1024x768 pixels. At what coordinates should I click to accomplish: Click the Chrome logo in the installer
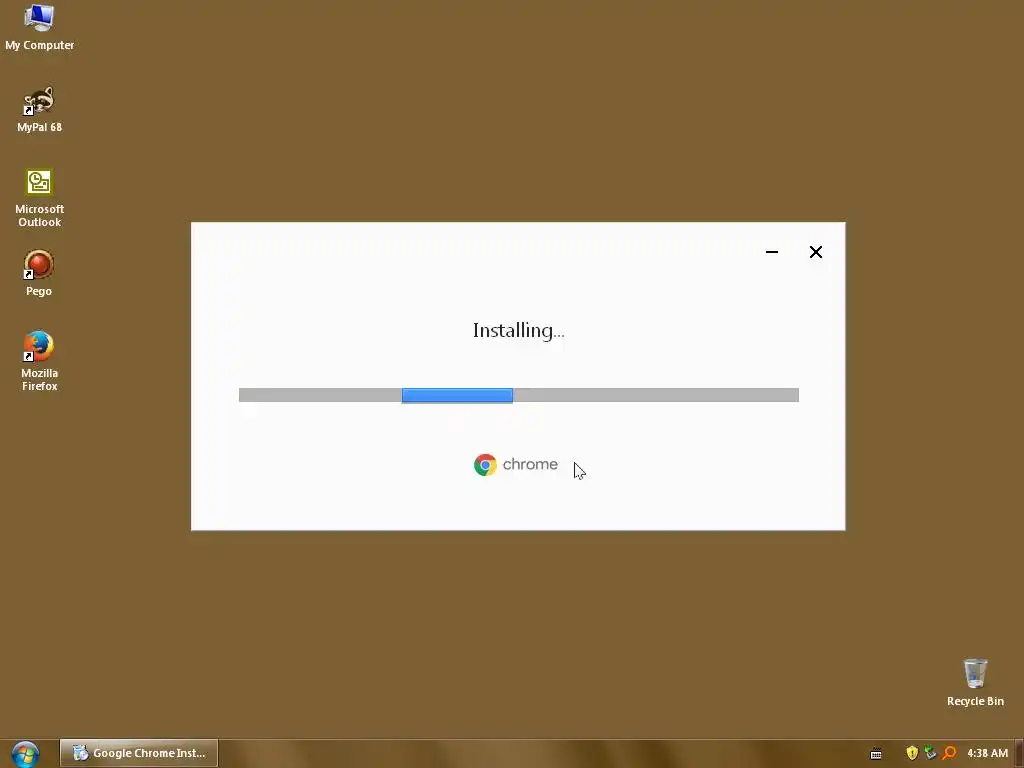(x=485, y=465)
